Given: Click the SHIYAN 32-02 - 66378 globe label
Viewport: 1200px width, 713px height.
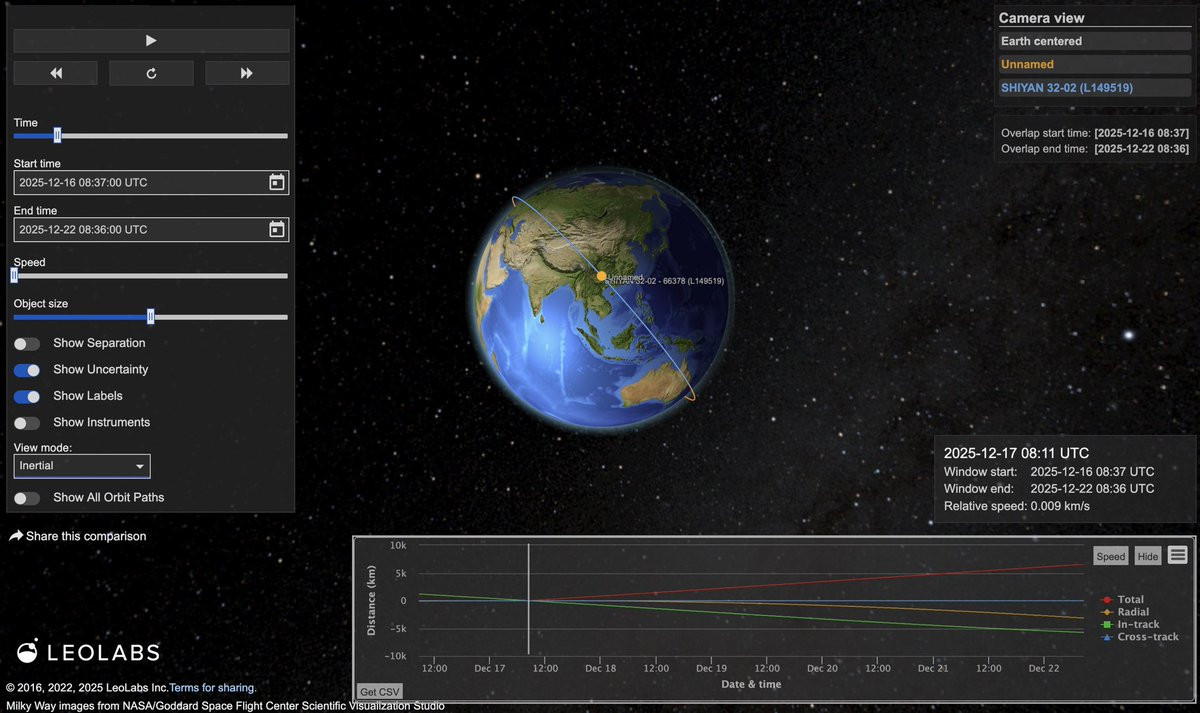Looking at the screenshot, I should (665, 282).
